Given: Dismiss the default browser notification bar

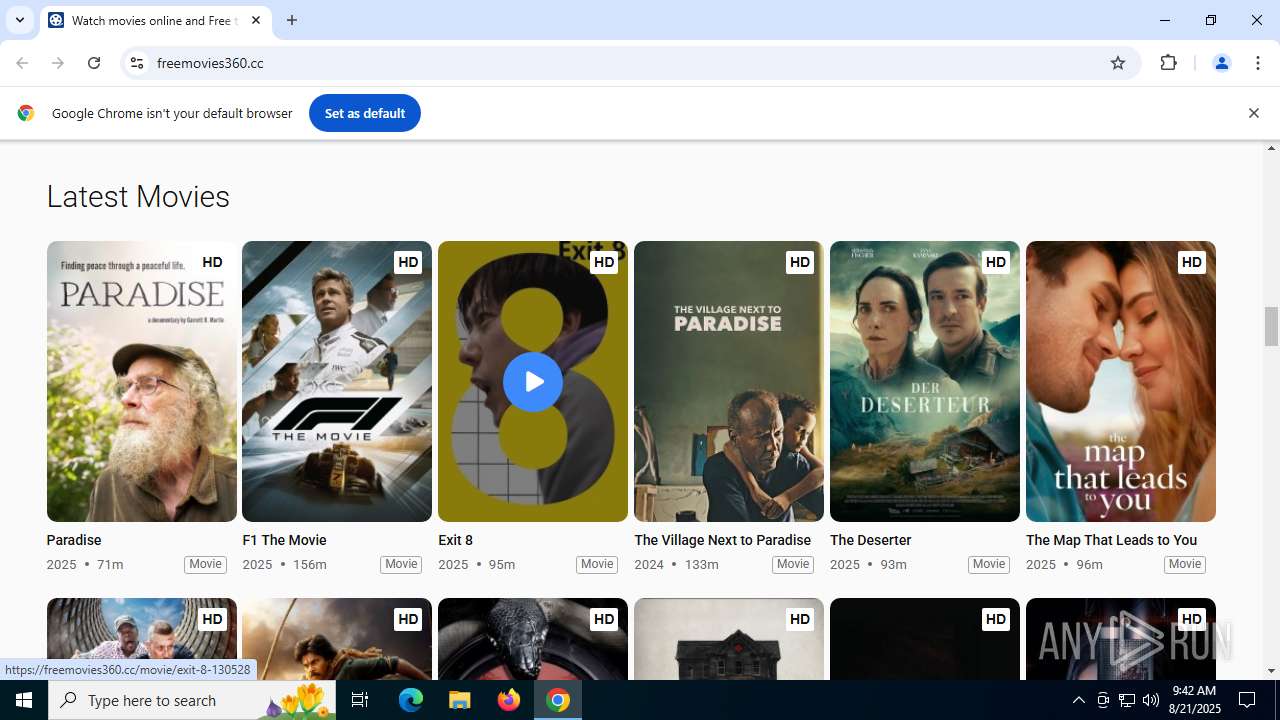Looking at the screenshot, I should click(x=1253, y=113).
